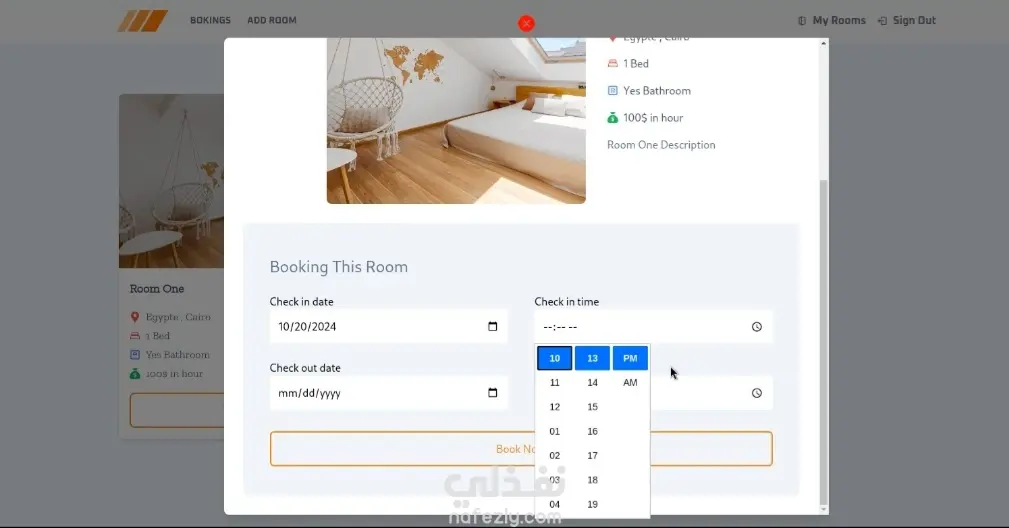Select hour 01 in time picker
Viewport: 1009px width, 528px height.
pyautogui.click(x=555, y=432)
